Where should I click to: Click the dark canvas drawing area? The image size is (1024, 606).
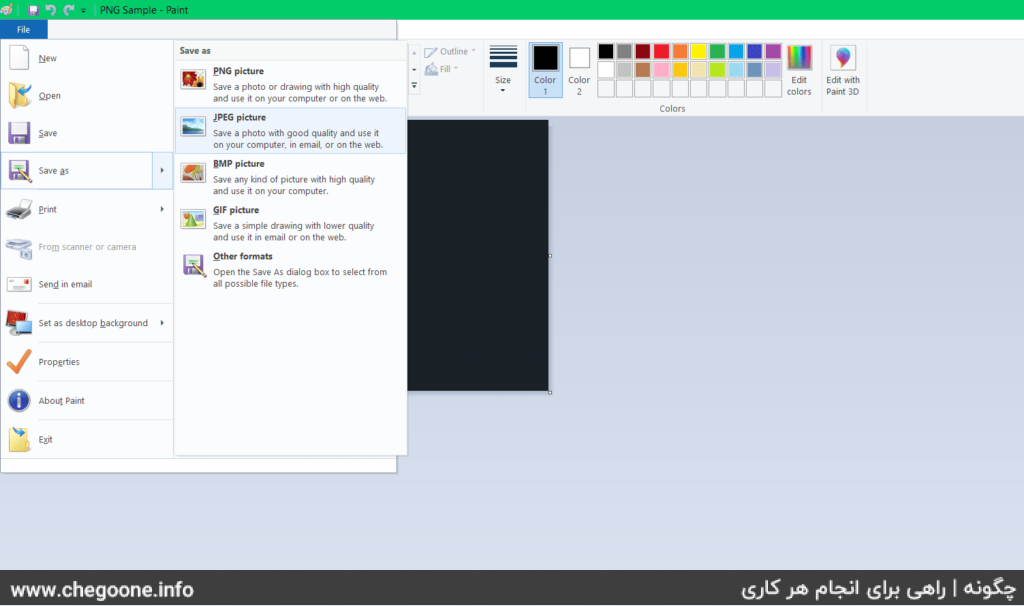pyautogui.click(x=478, y=255)
